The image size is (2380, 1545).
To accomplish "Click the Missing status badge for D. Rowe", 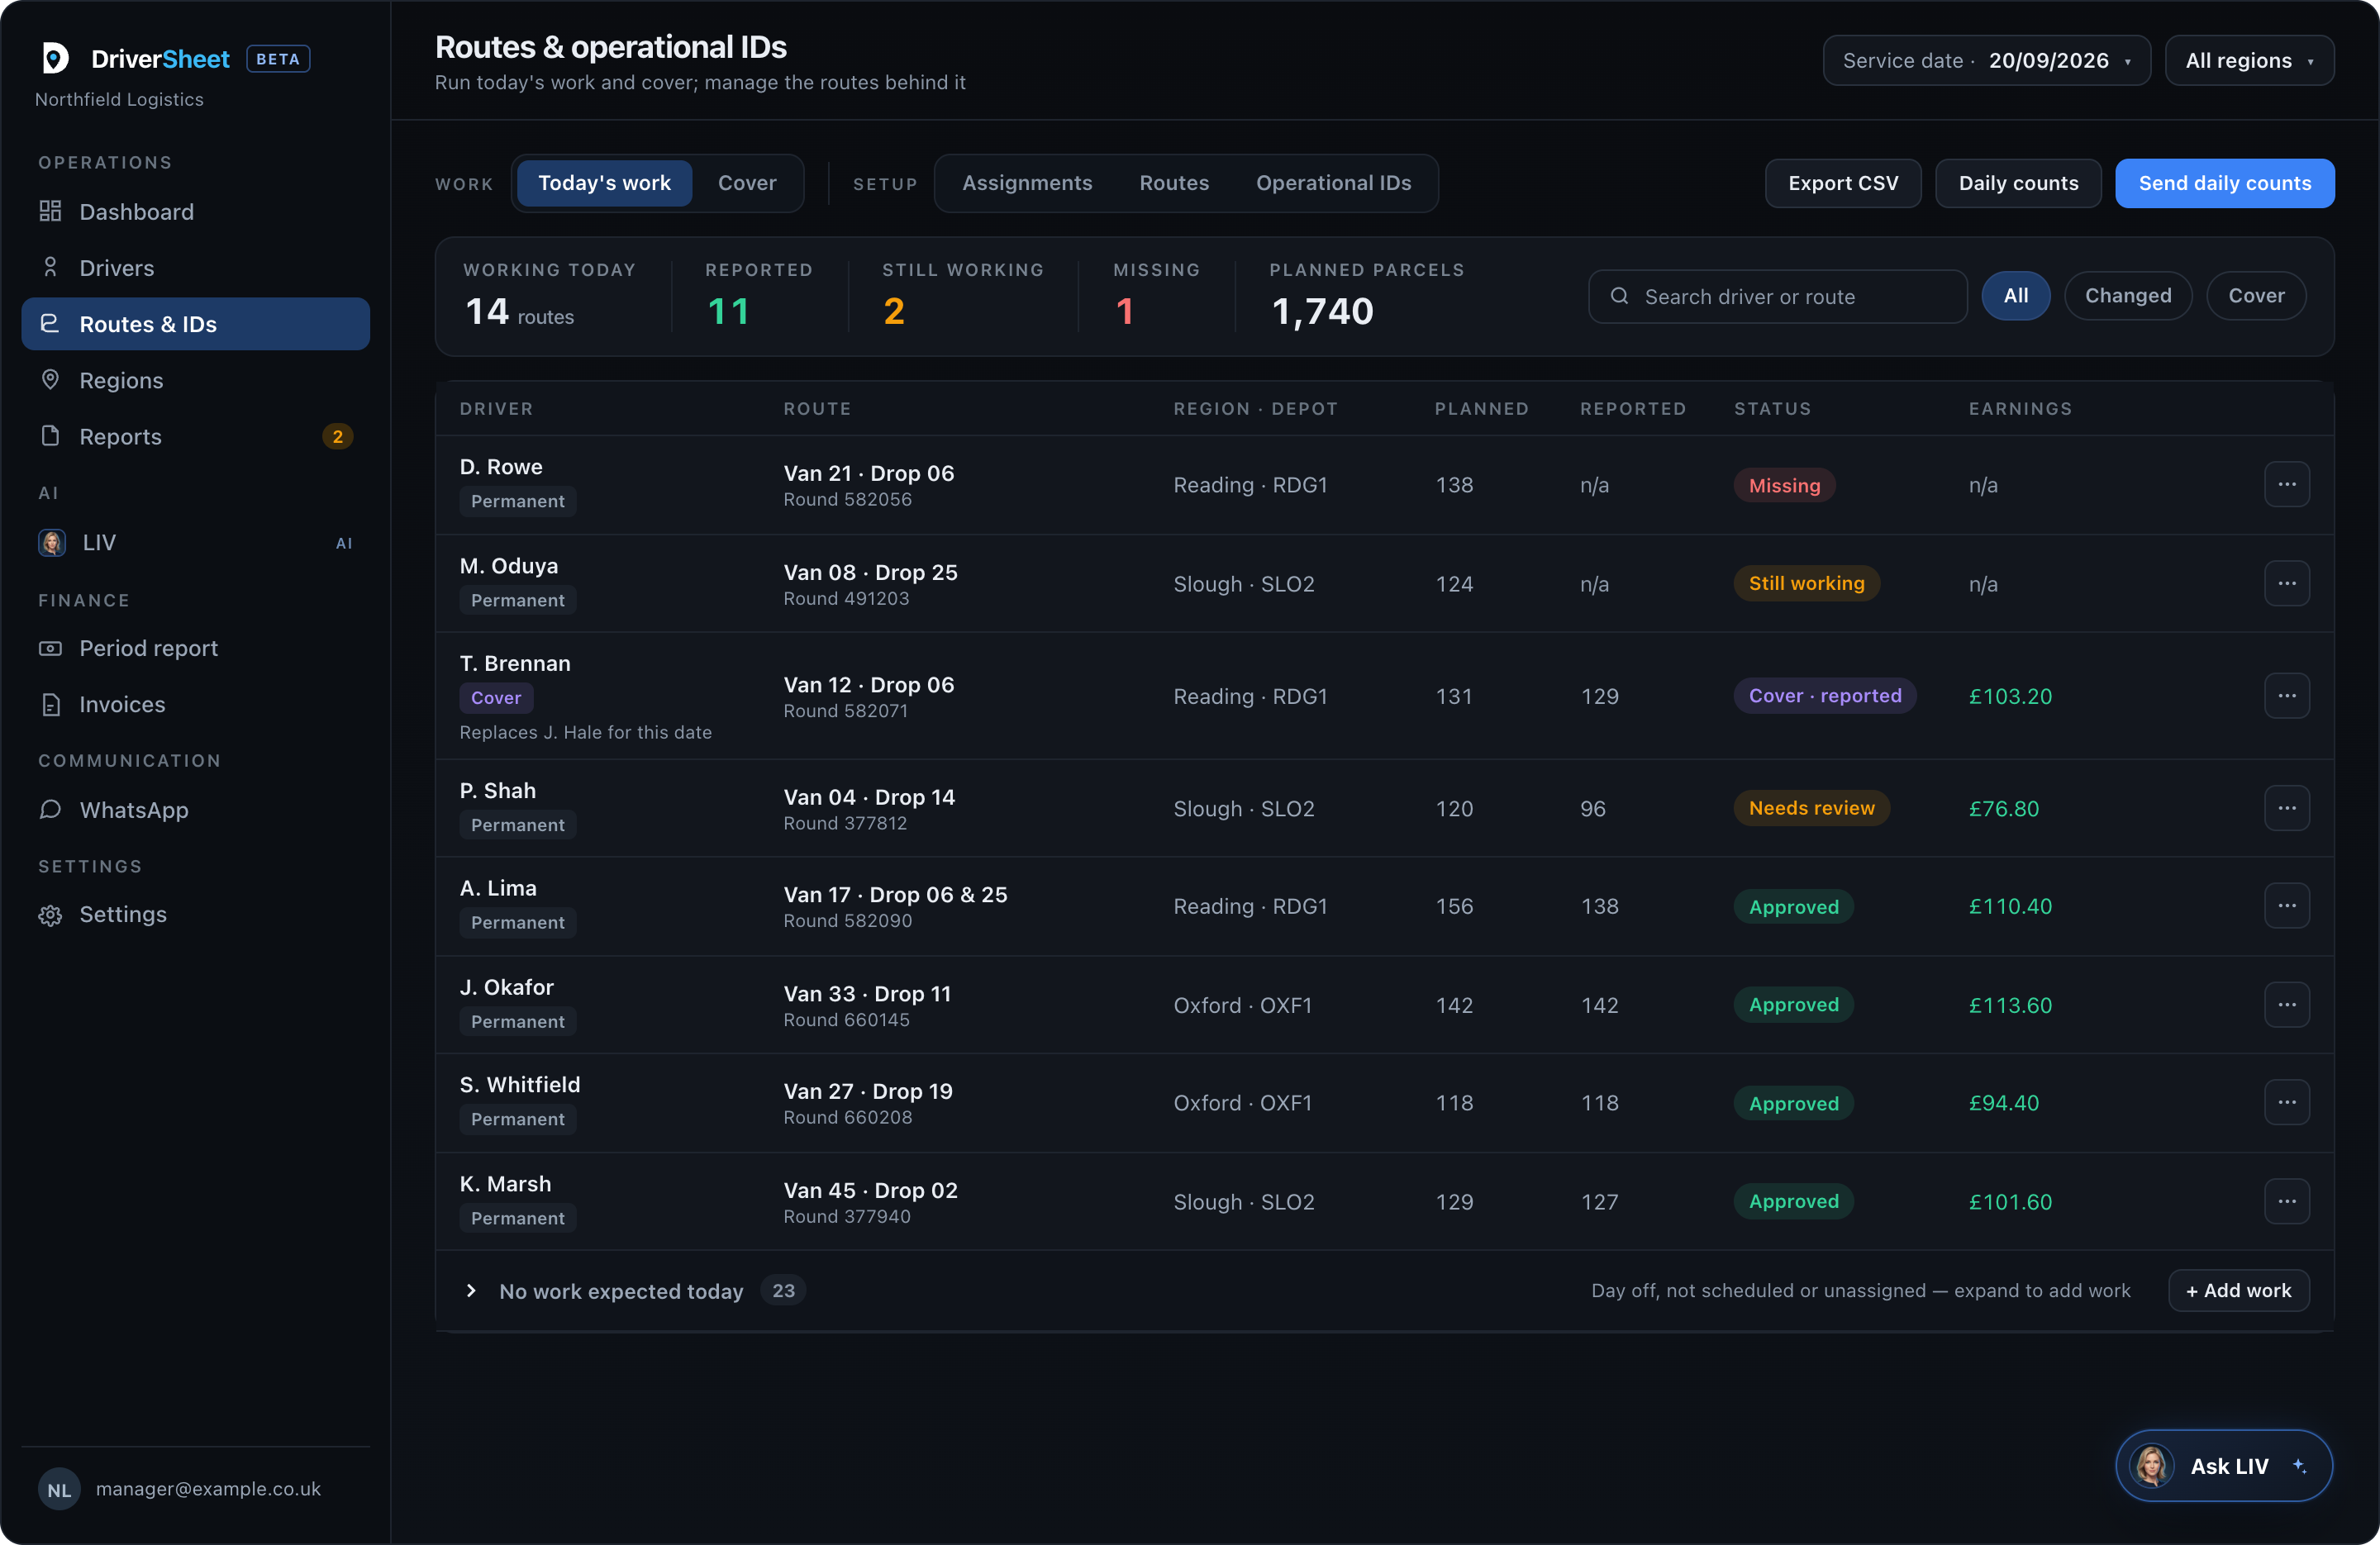I will [x=1783, y=485].
